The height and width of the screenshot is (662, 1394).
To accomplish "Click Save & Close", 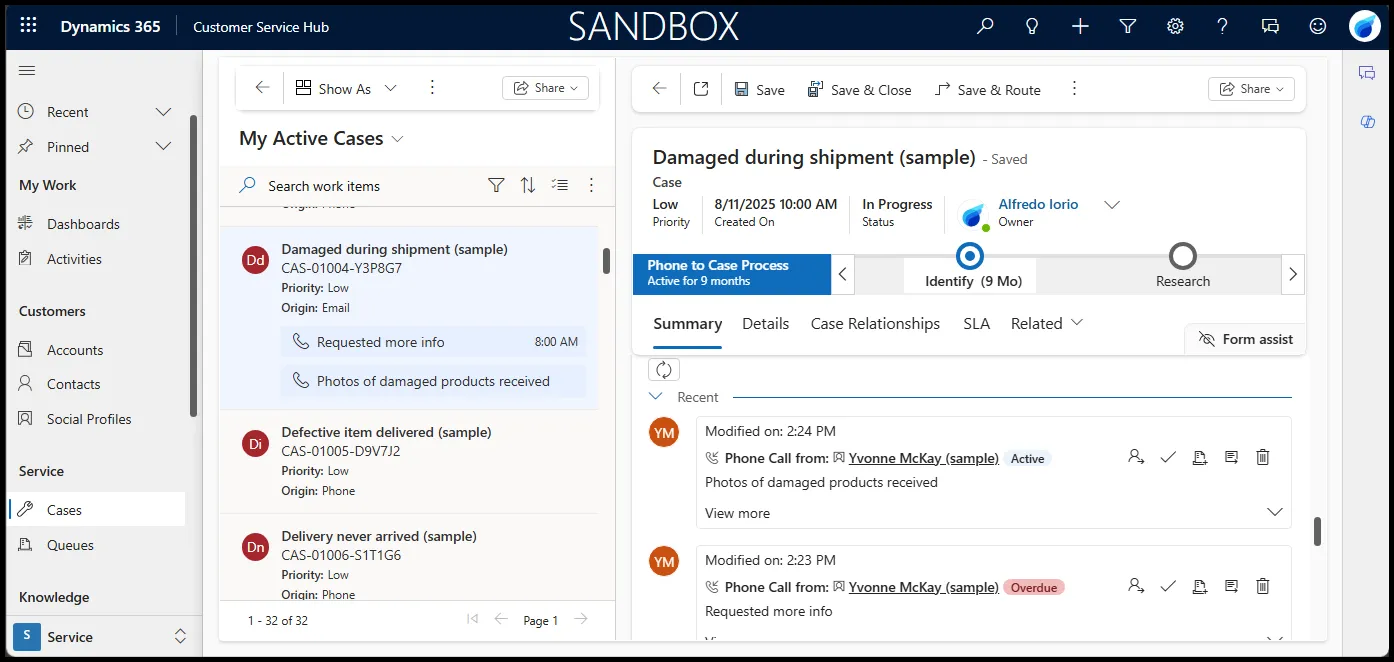I will tap(860, 89).
